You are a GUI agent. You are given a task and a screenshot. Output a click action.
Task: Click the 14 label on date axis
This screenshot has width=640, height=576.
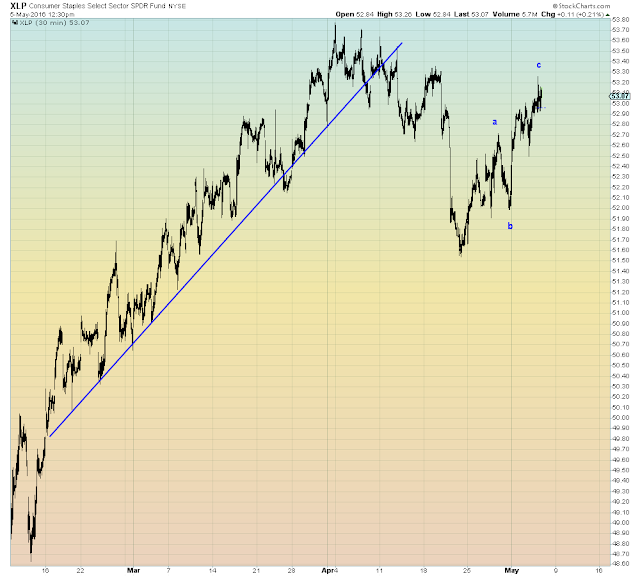212,570
